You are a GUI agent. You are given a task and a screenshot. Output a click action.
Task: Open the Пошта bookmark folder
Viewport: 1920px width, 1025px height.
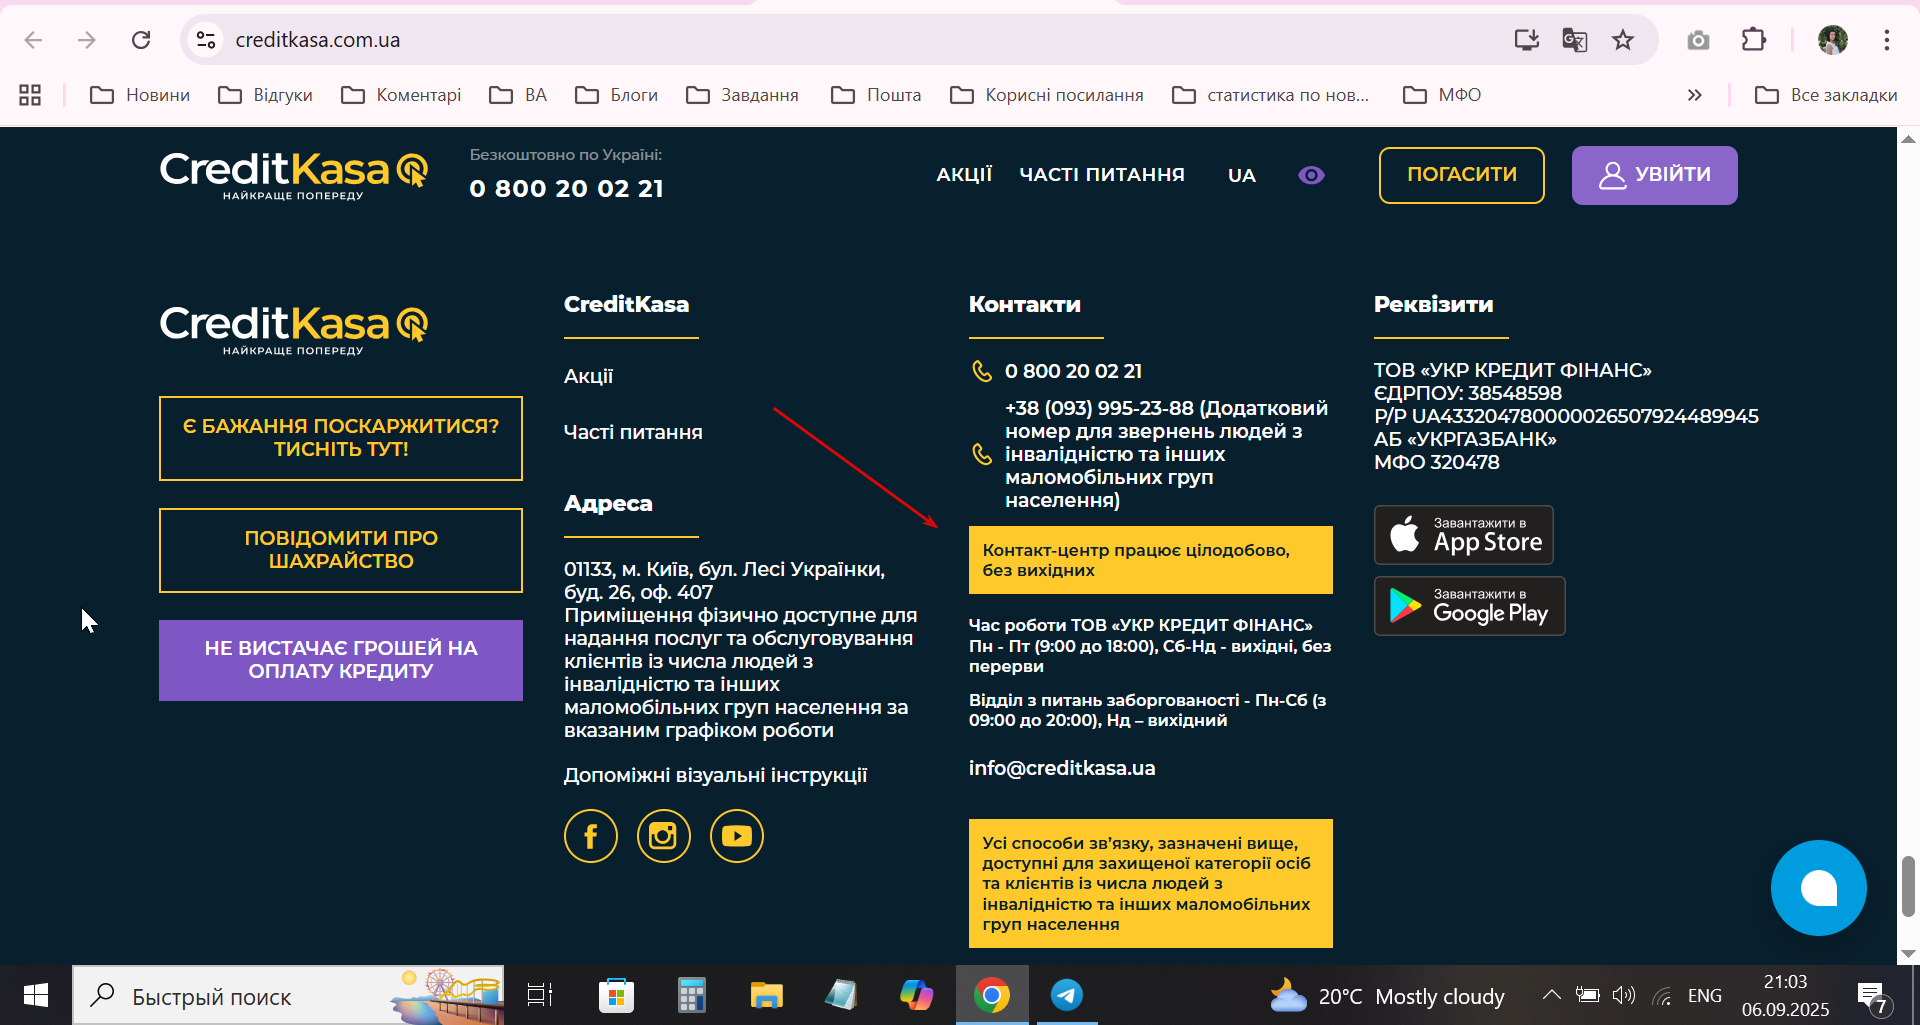[876, 95]
